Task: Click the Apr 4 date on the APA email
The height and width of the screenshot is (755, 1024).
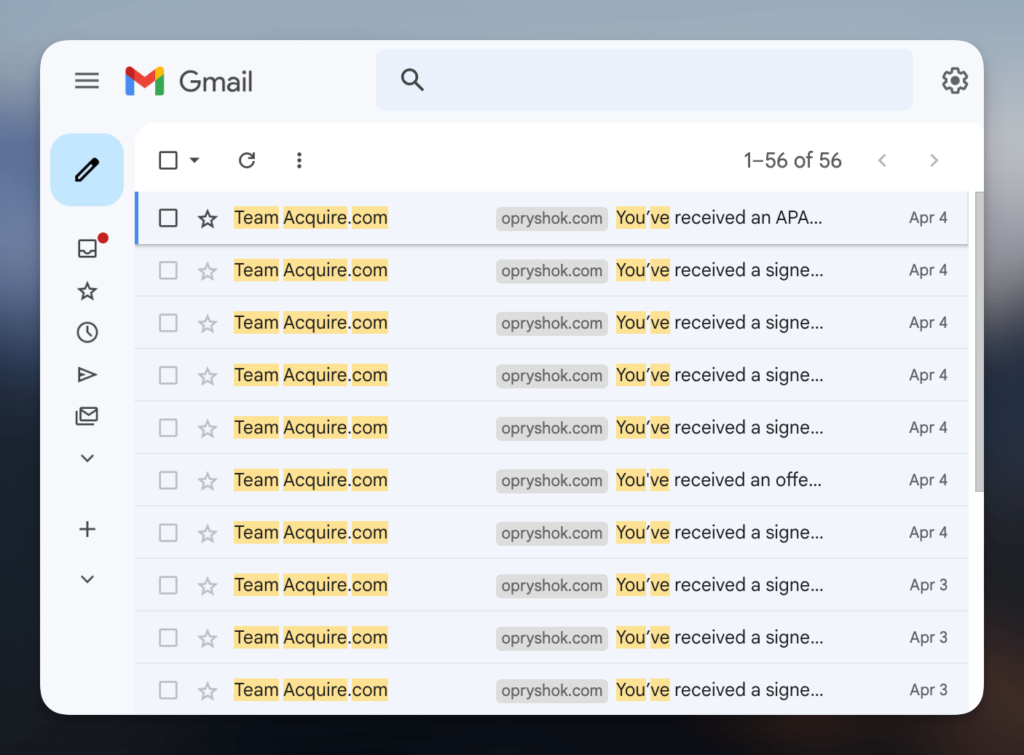Action: [x=928, y=217]
